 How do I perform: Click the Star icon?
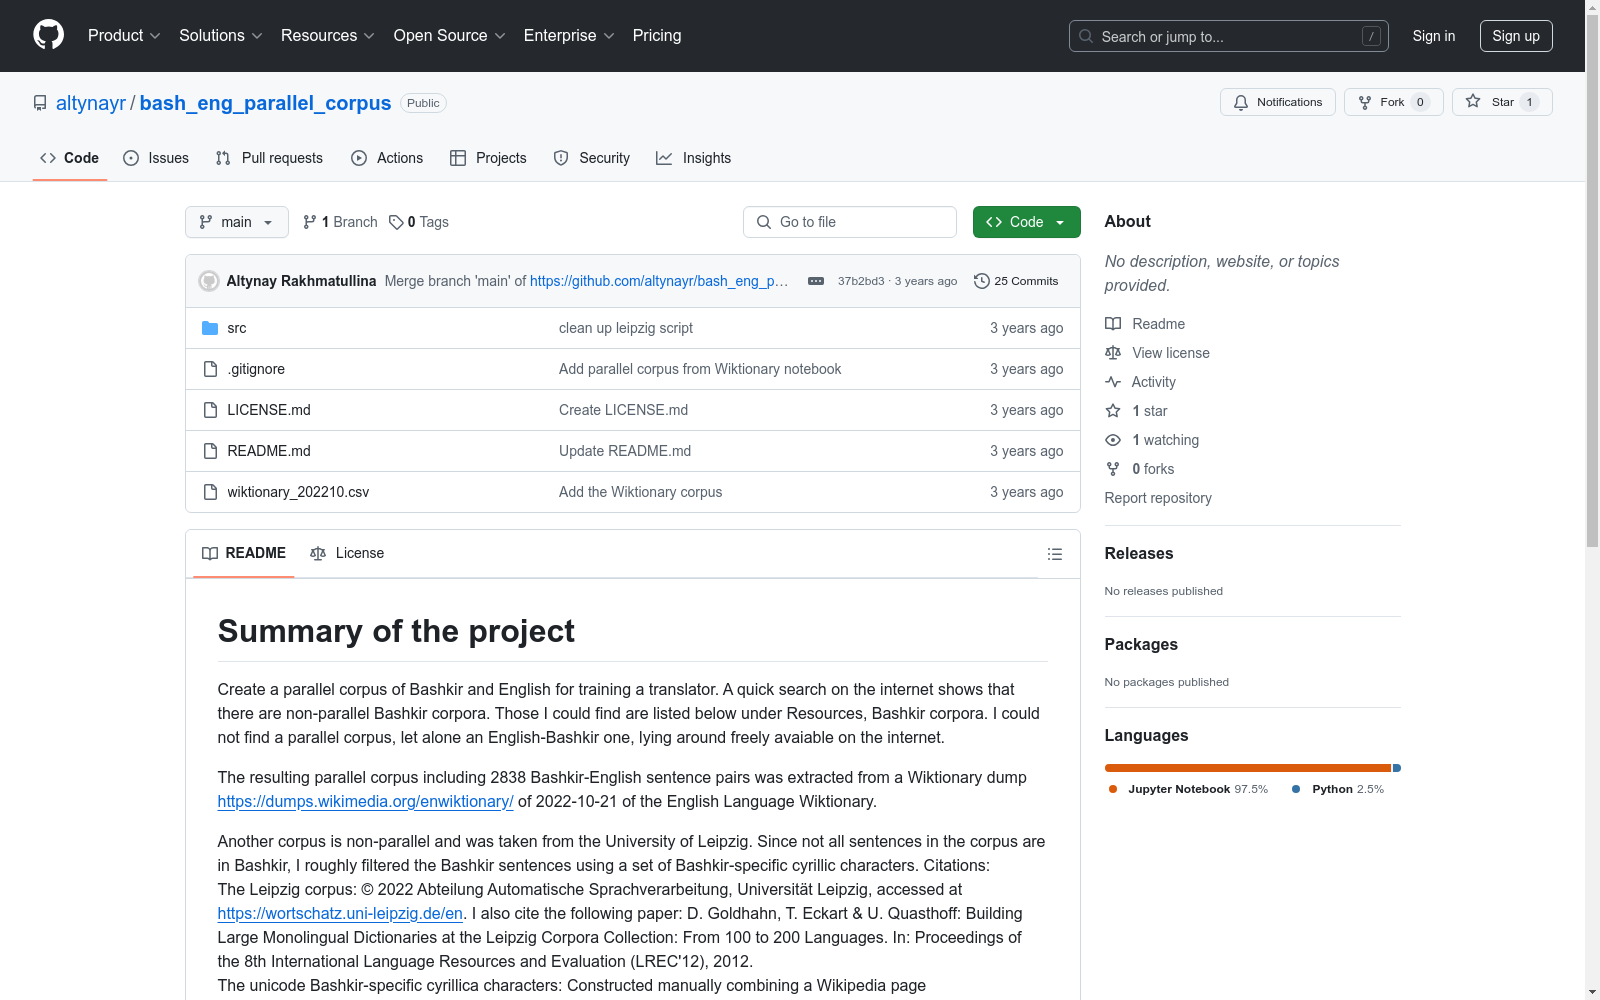pos(1473,101)
